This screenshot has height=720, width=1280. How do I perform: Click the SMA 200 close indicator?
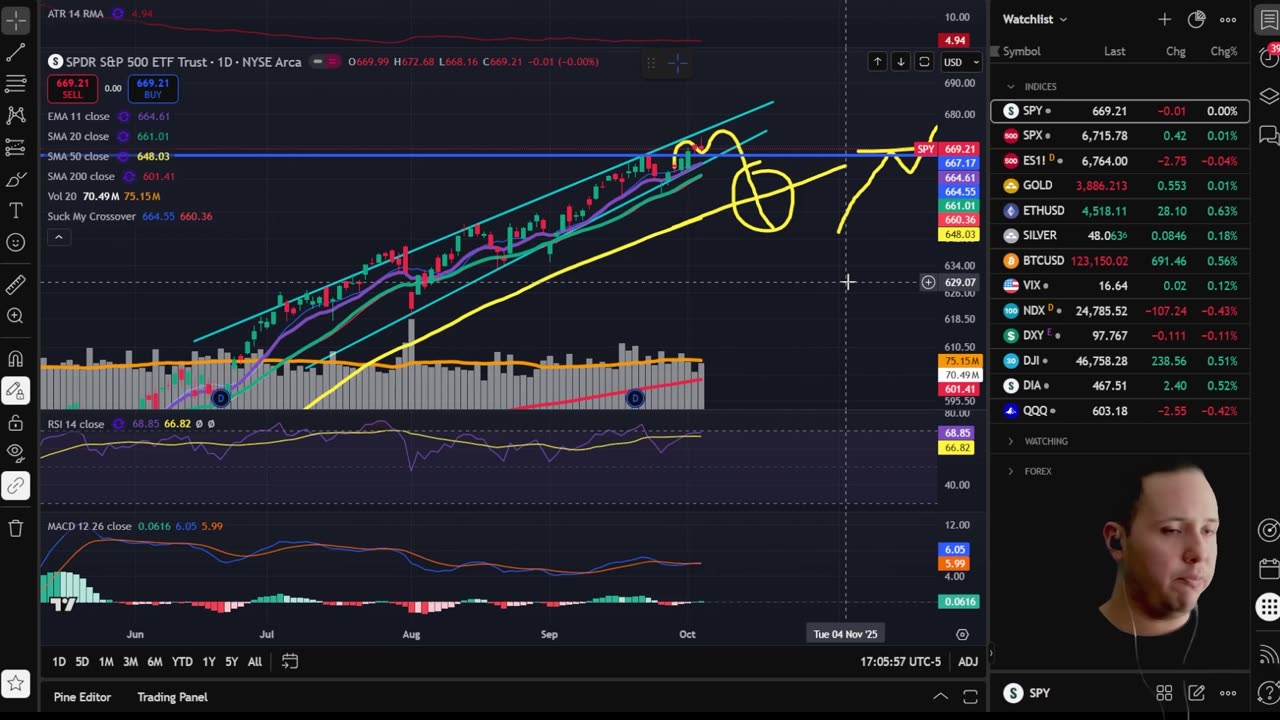click(x=81, y=176)
